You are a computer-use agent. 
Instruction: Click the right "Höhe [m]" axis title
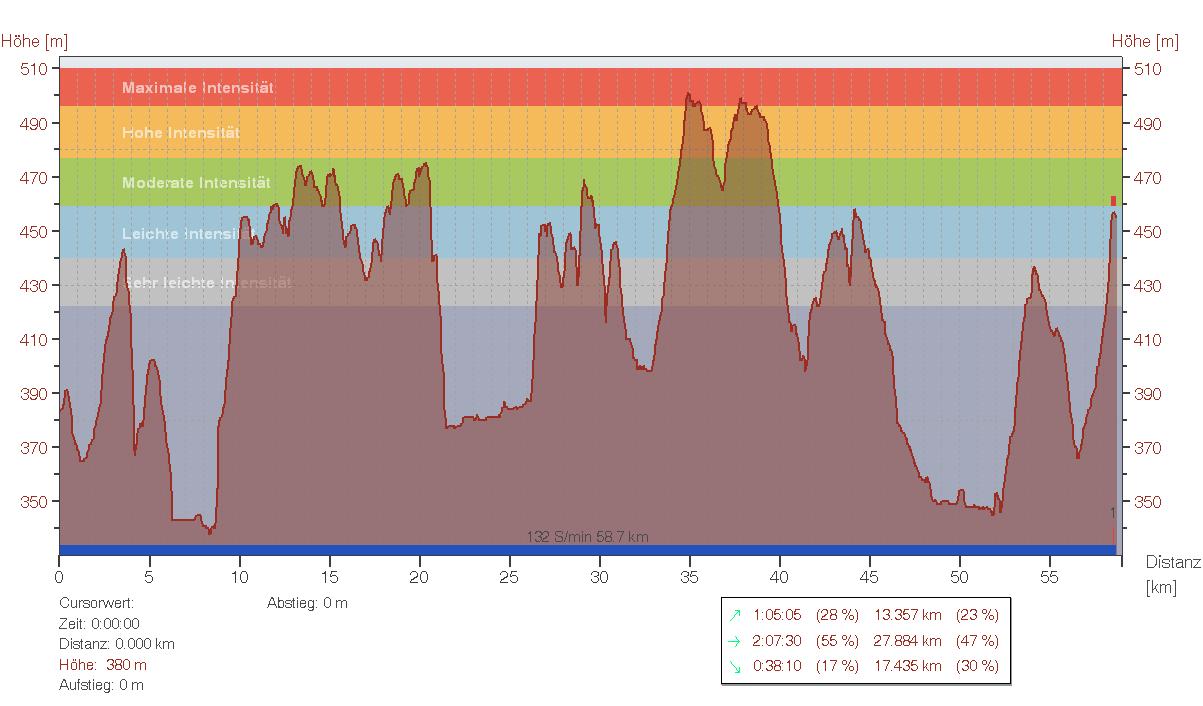pos(1145,41)
